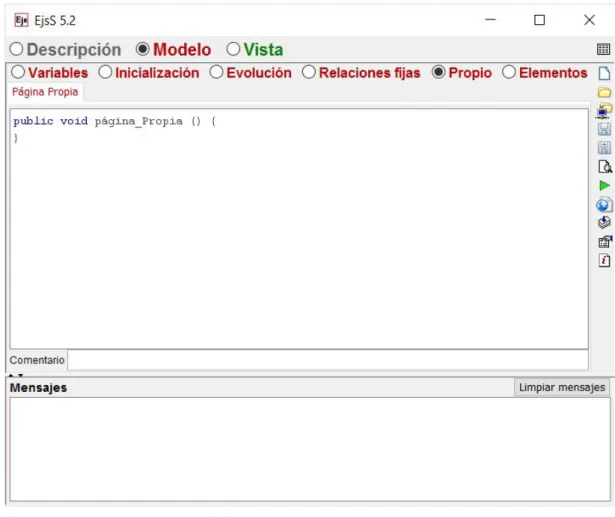Open EjsS options settings icon
The height and width of the screenshot is (517, 615).
tap(604, 242)
